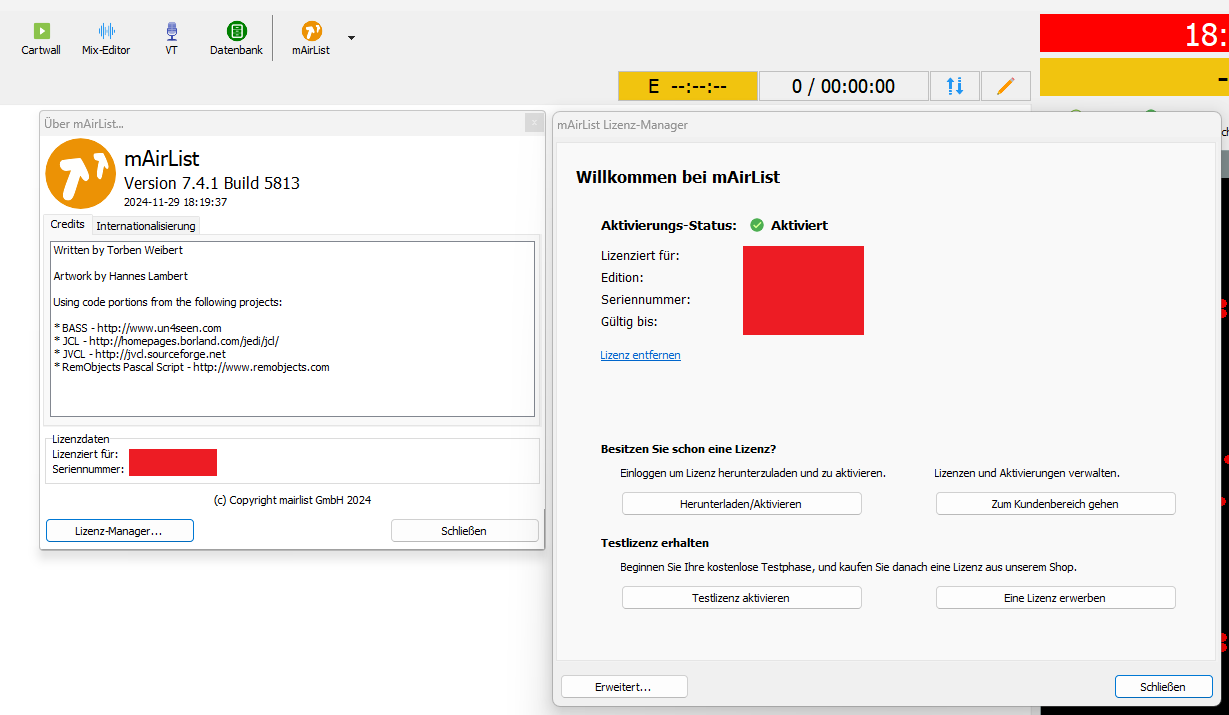Open the VT voice tracking tool
Viewport: 1229px width, 715px height.
click(172, 39)
